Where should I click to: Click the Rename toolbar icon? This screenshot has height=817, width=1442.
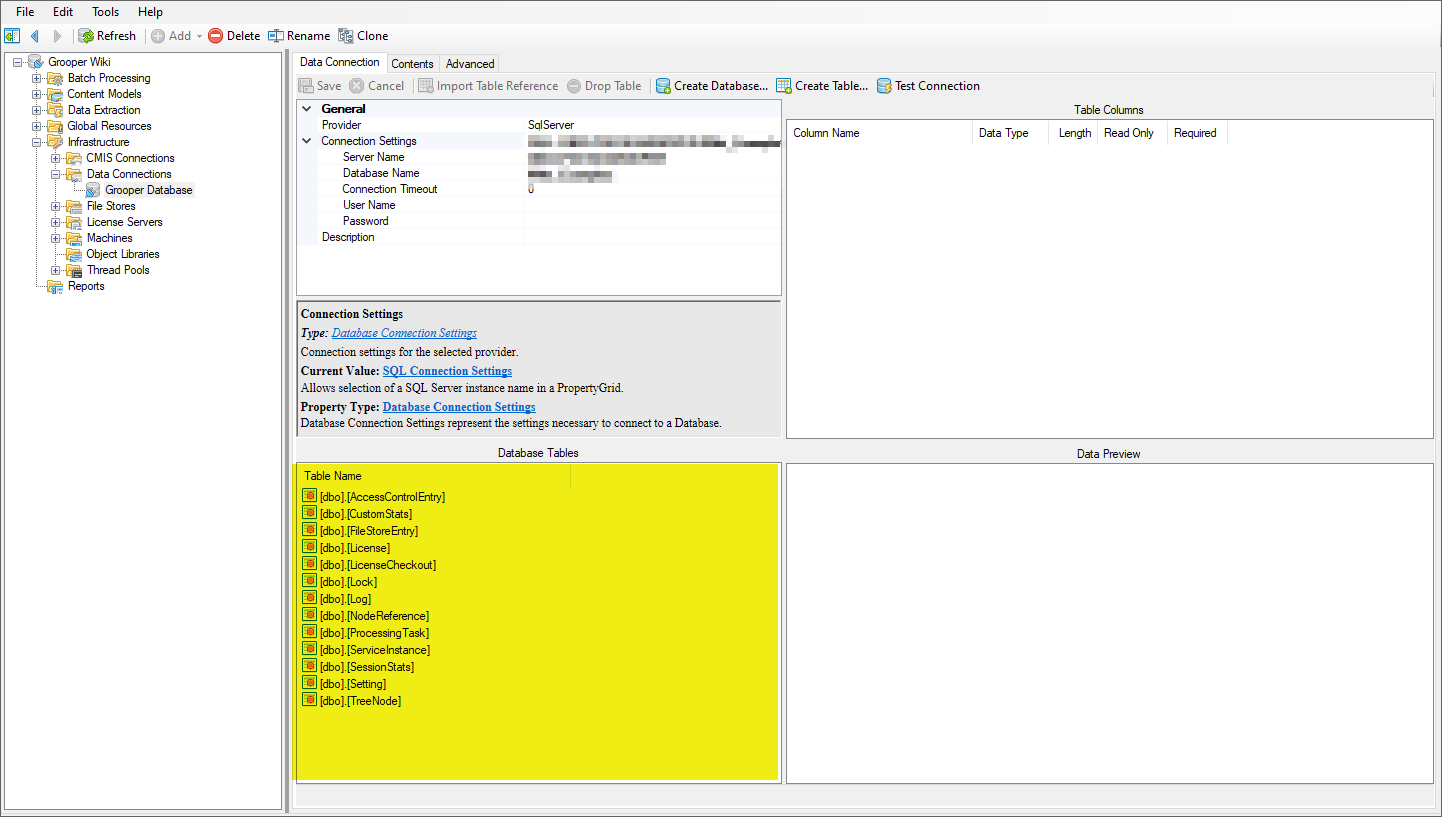[276, 36]
